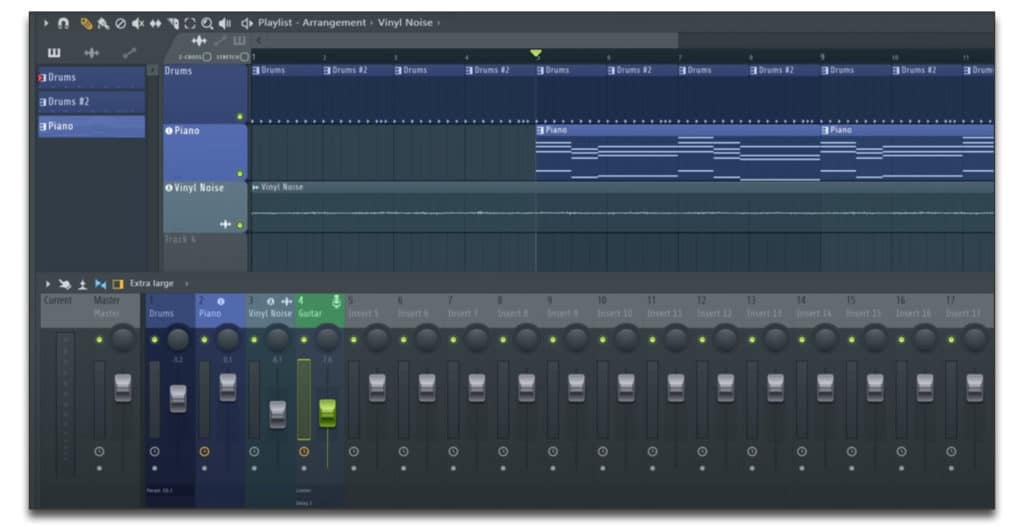Choose the Select marquee tool in Playlist
The height and width of the screenshot is (527, 1024).
189,24
